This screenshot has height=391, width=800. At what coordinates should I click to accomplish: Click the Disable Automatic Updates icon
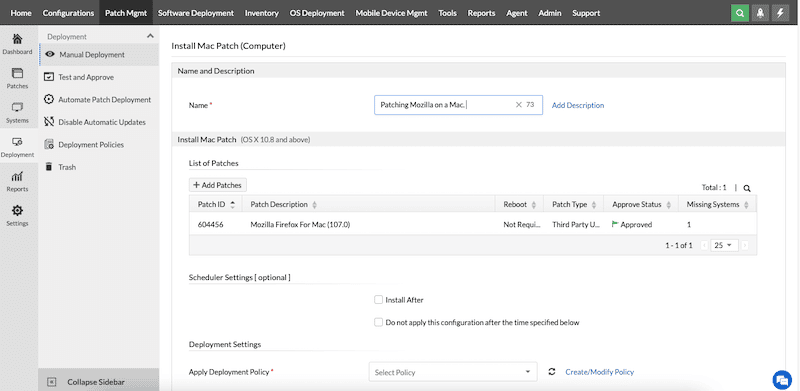49,121
